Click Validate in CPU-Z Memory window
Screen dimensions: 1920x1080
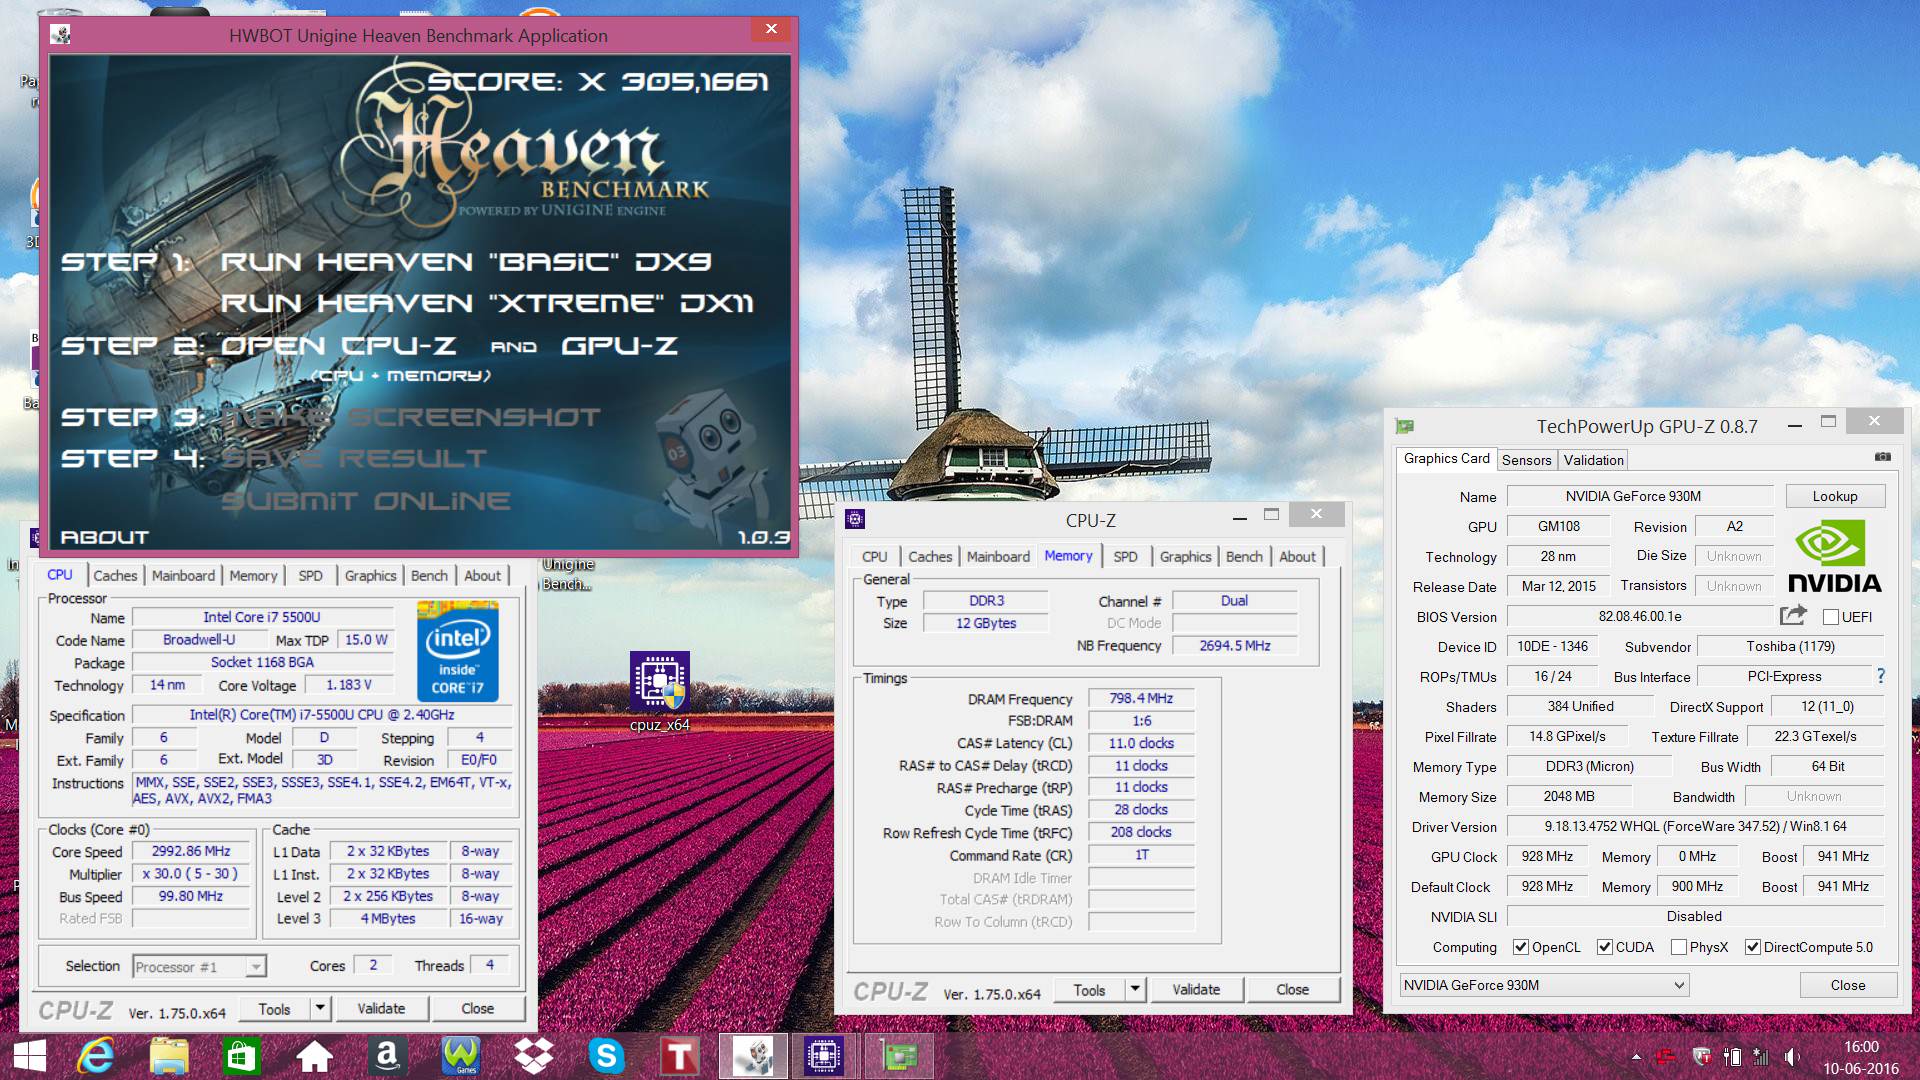pos(1196,989)
